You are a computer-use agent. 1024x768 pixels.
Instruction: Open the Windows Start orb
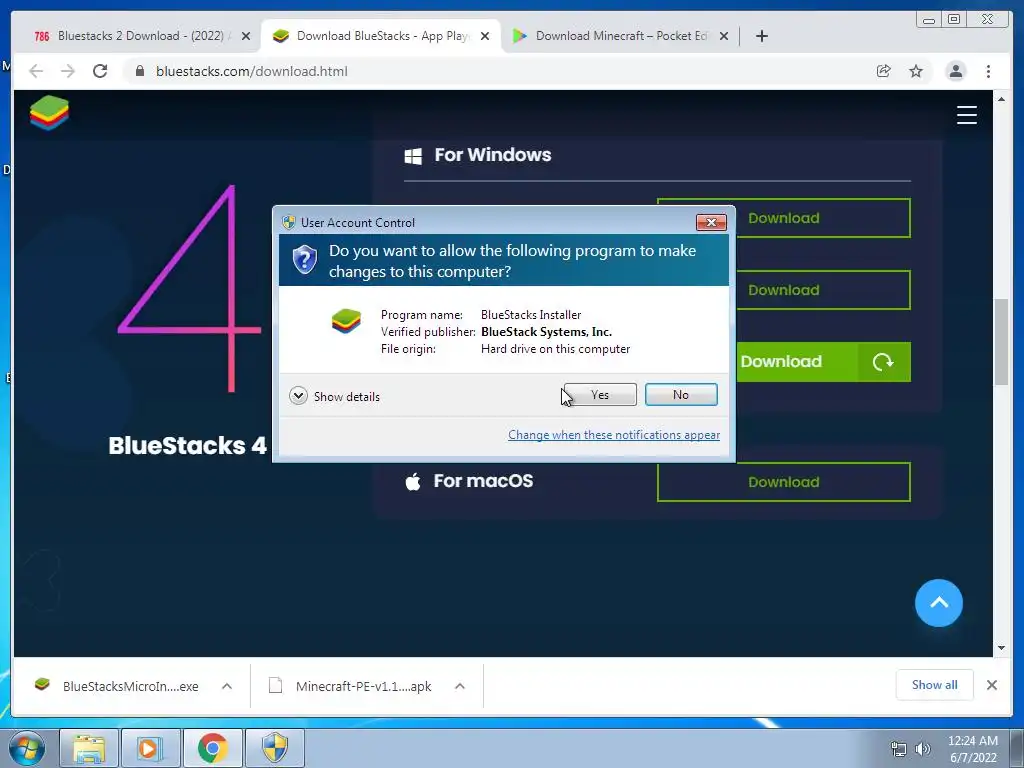click(27, 748)
